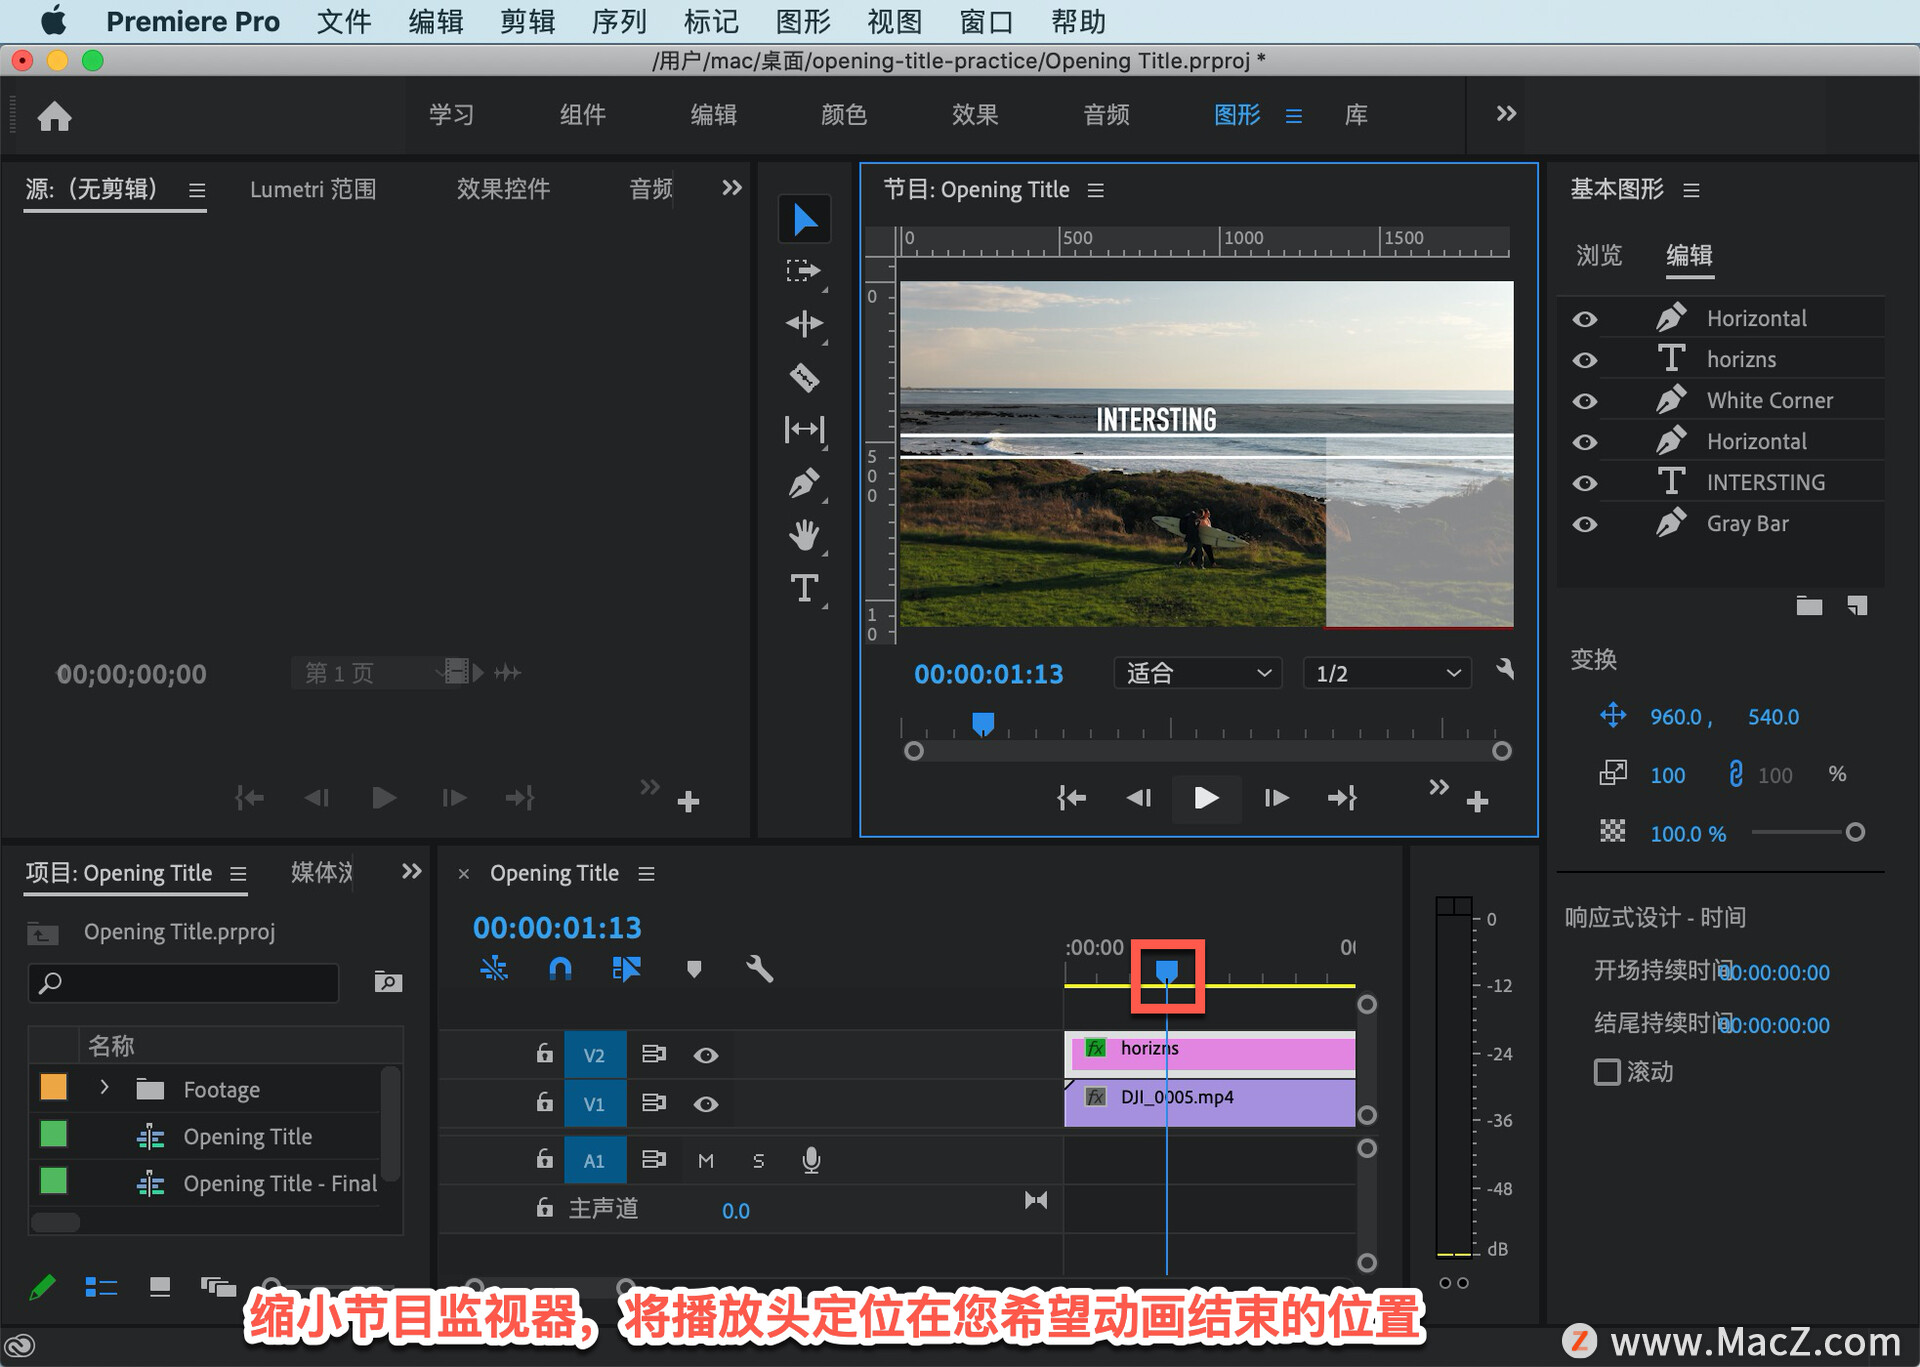Mute track A1 with M button

(706, 1160)
